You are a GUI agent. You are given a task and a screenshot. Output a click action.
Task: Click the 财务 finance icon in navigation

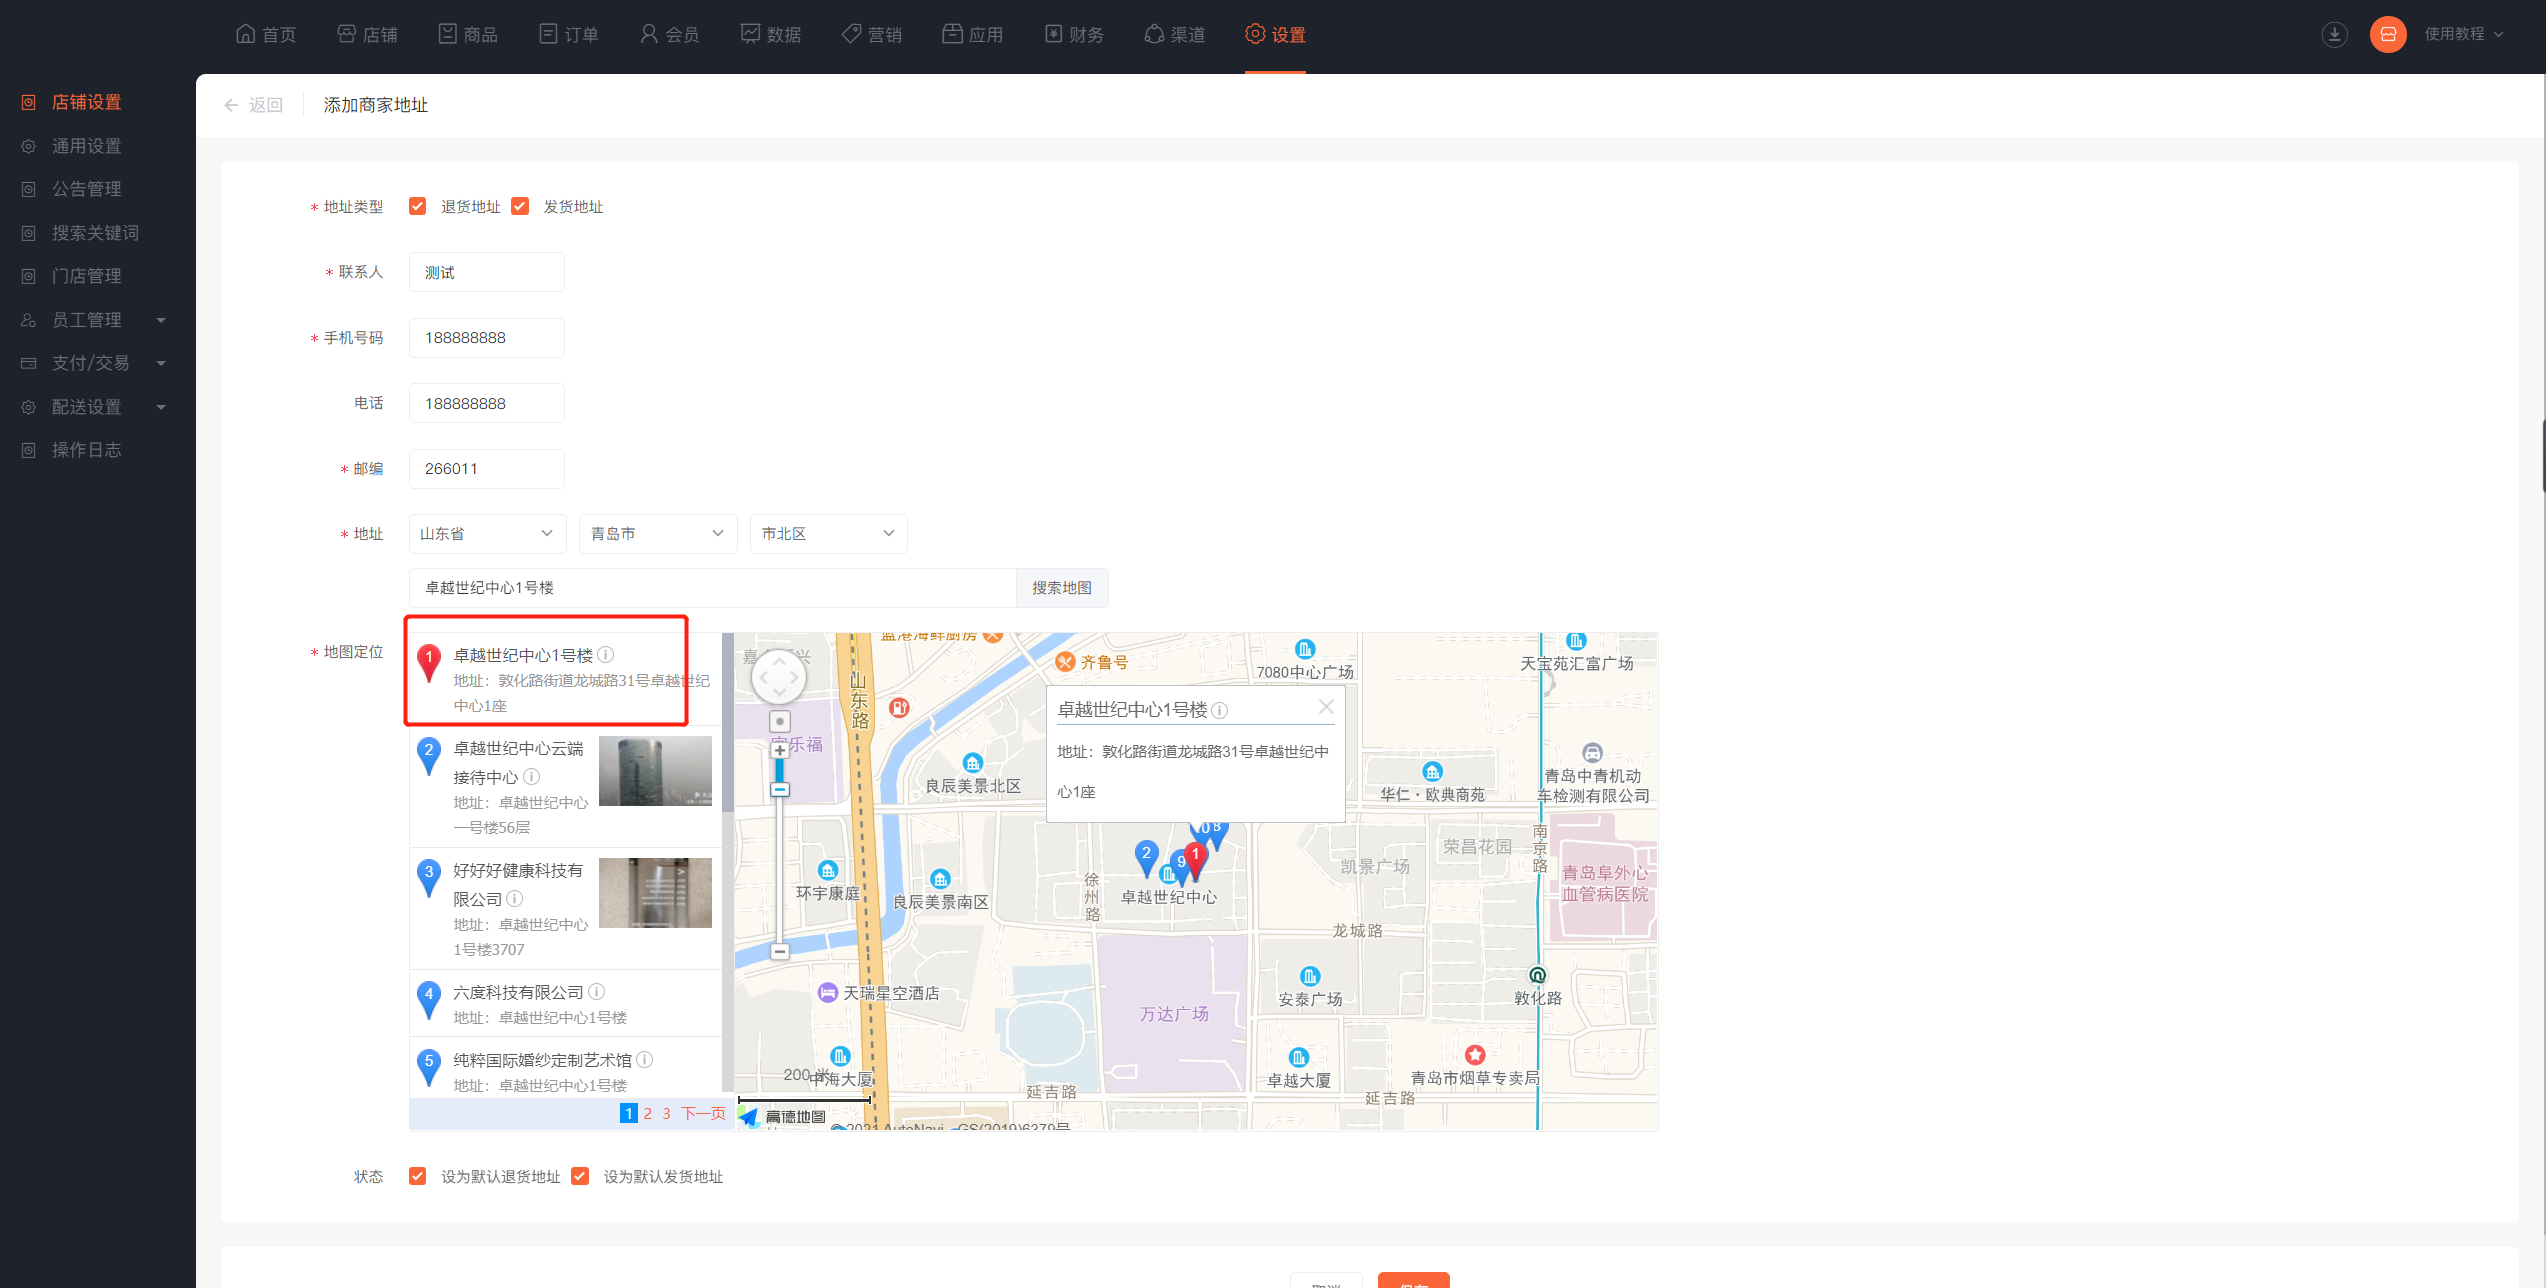point(1074,33)
